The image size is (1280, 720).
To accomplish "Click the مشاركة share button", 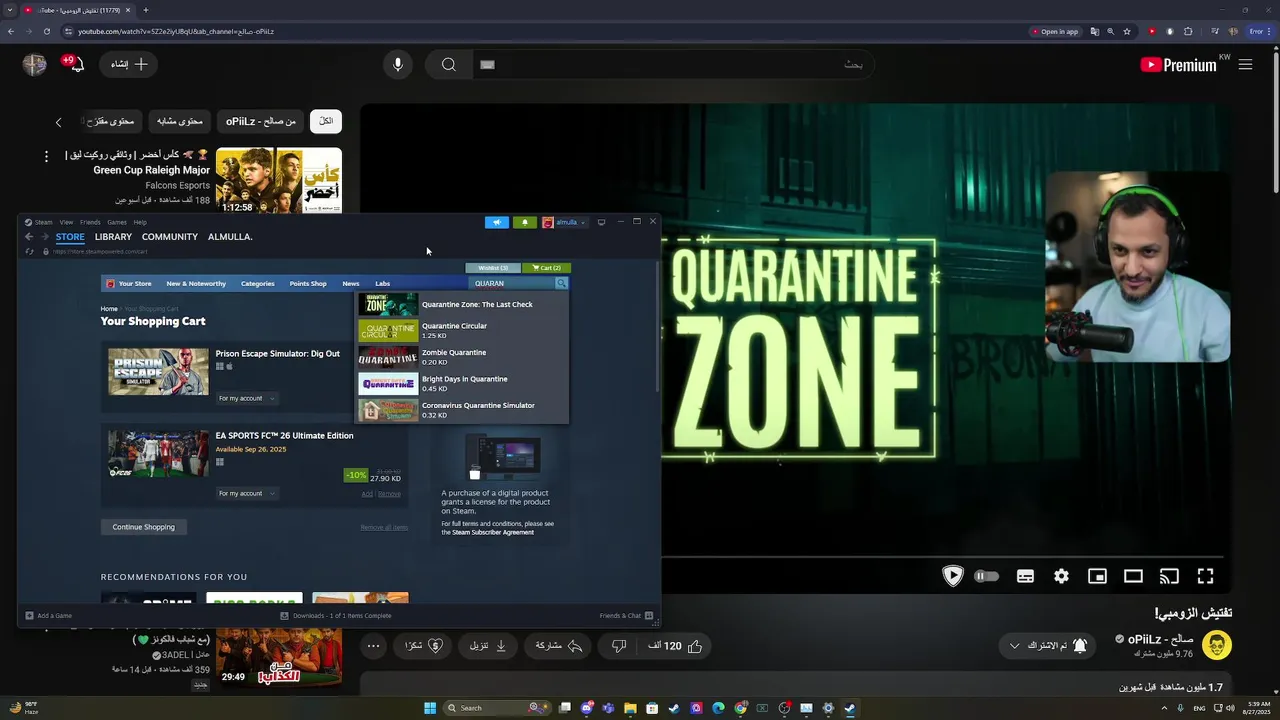I will pos(558,646).
